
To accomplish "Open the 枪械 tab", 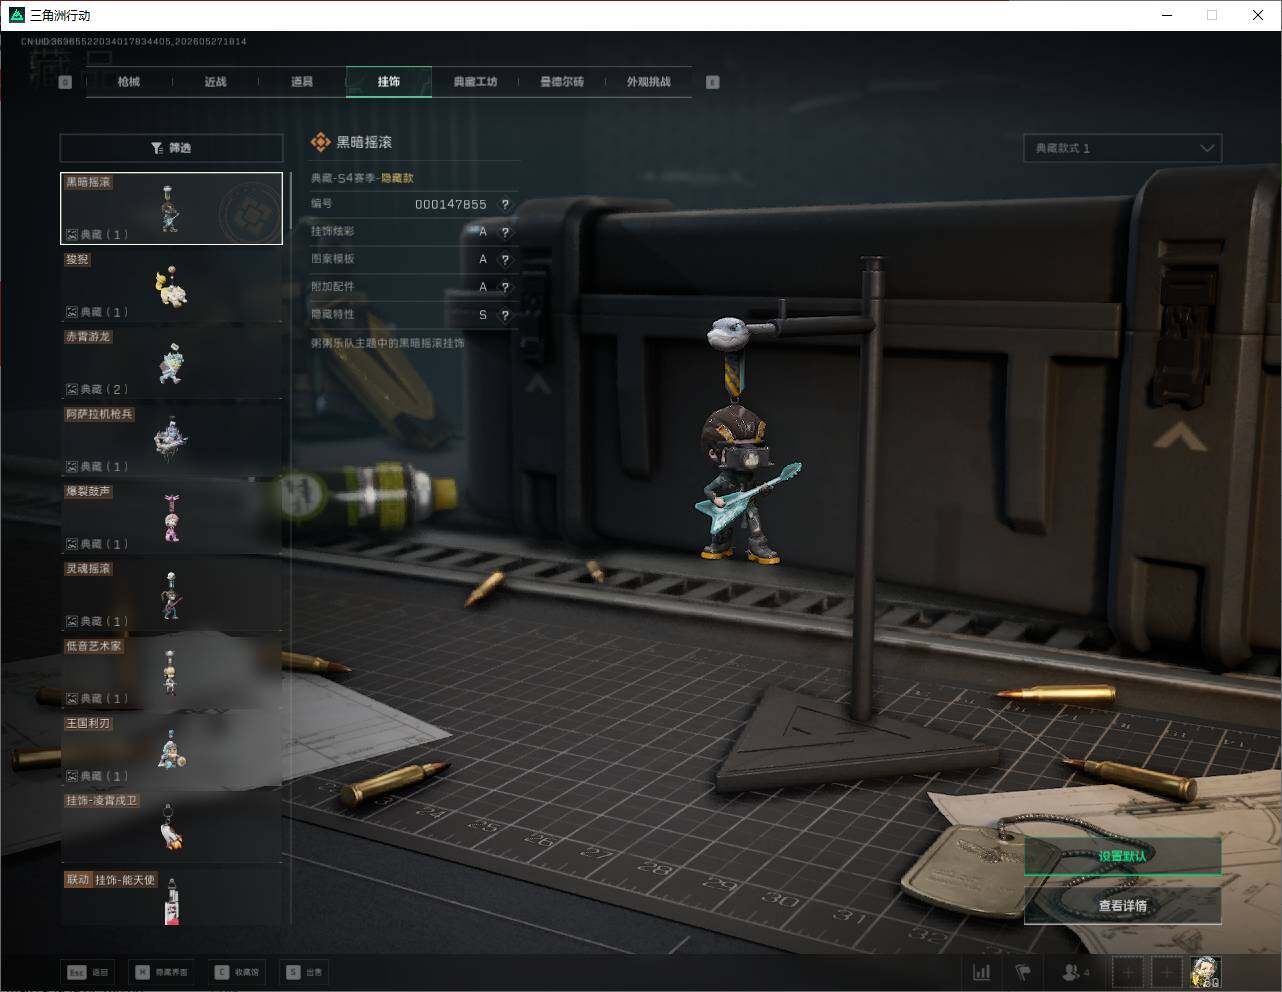I will point(129,82).
